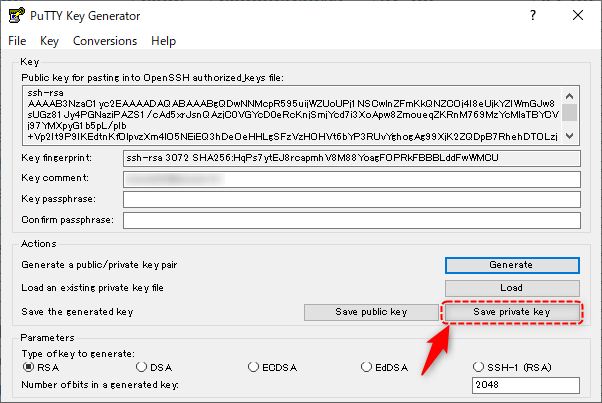Close the PuTTY Key Generator window
The height and width of the screenshot is (403, 602).
tap(578, 15)
